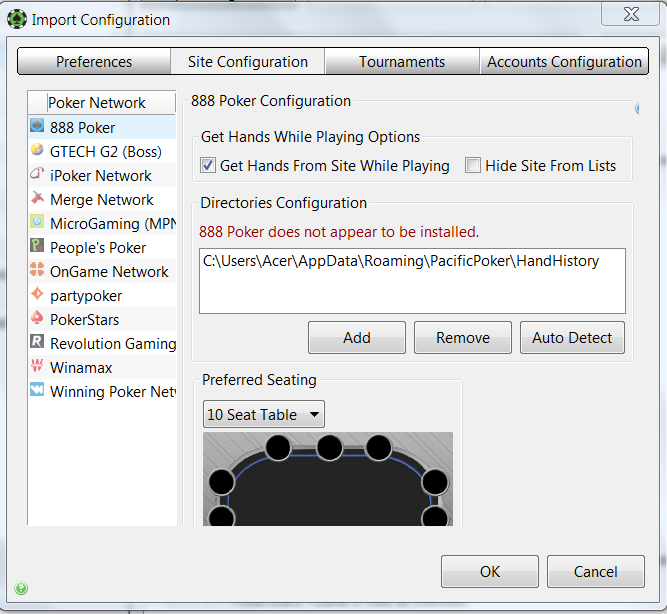This screenshot has height=614, width=667.
Task: Select the PacificPoker HandHistory directory path
Action: pyautogui.click(x=401, y=261)
